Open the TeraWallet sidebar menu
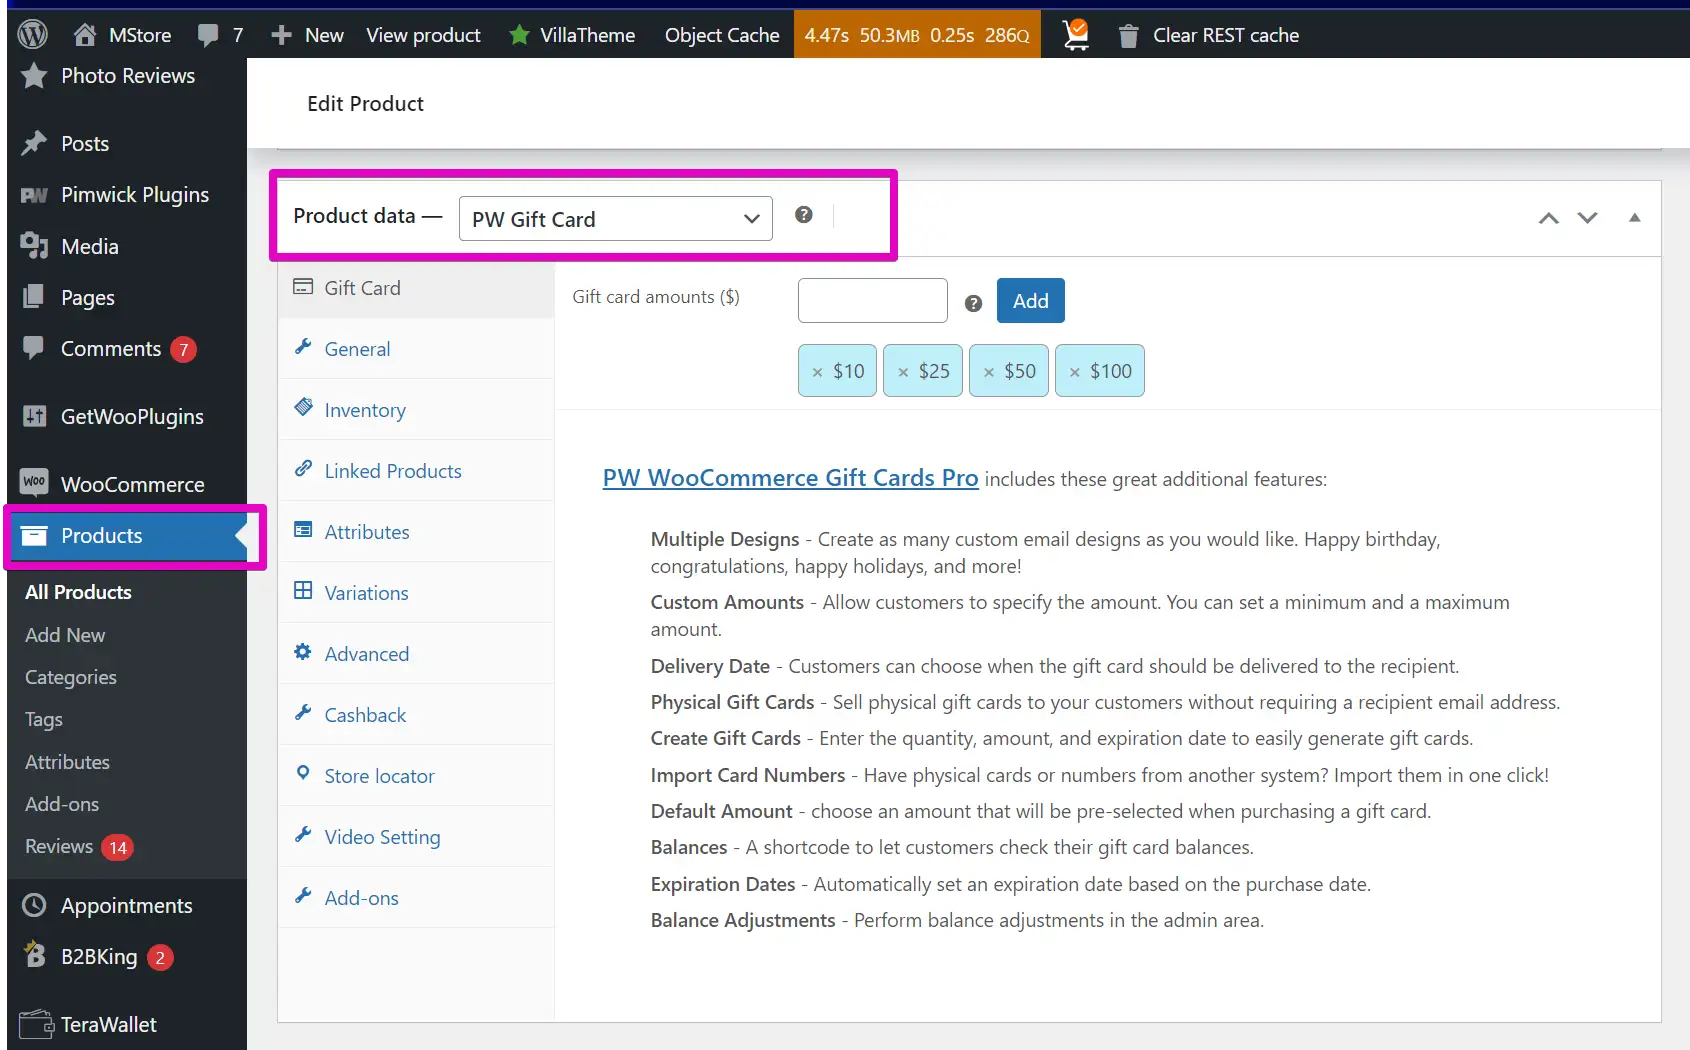Viewport: 1690px width, 1050px height. point(108,1024)
